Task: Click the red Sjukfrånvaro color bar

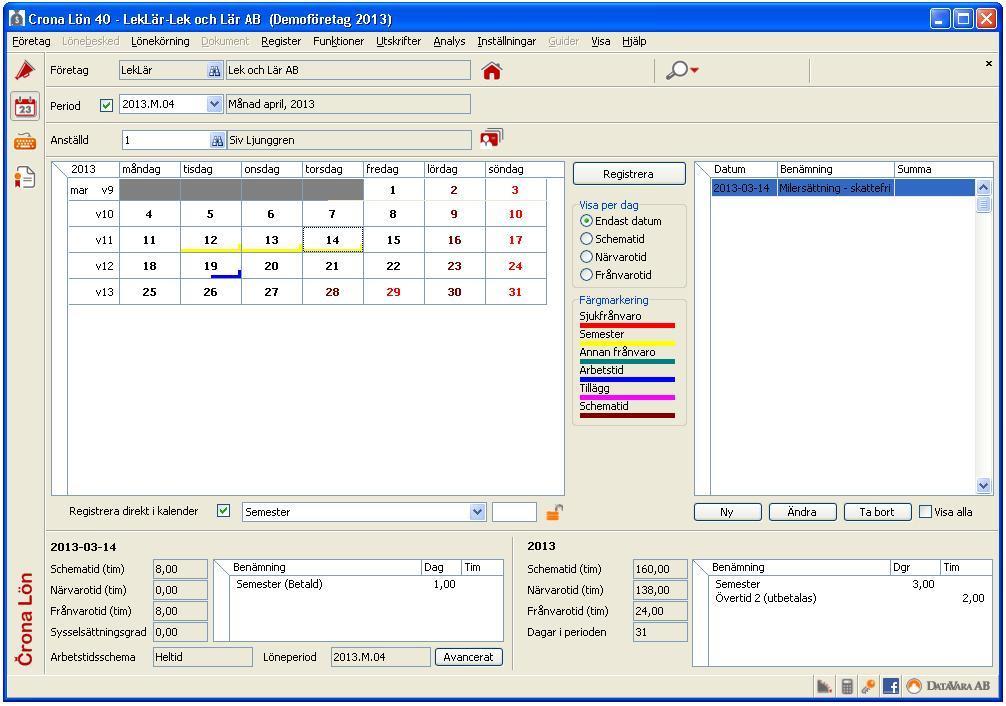Action: (x=627, y=325)
